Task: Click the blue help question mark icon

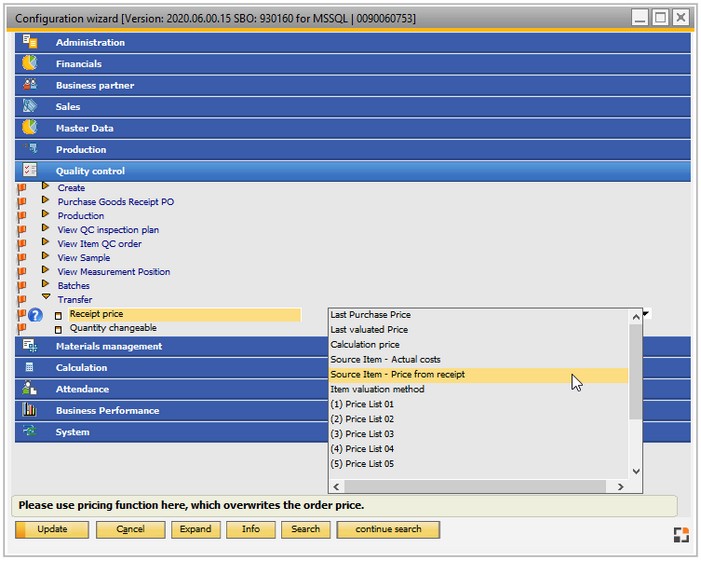Action: click(35, 315)
